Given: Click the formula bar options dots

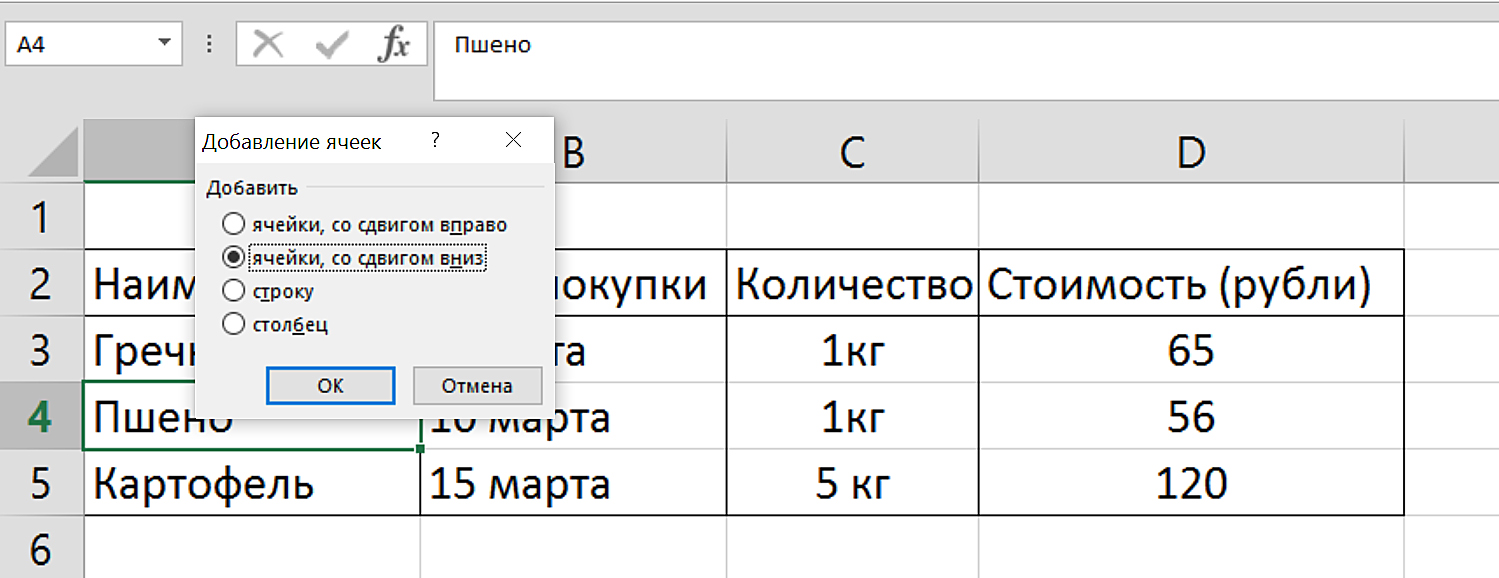Looking at the screenshot, I should coord(209,45).
